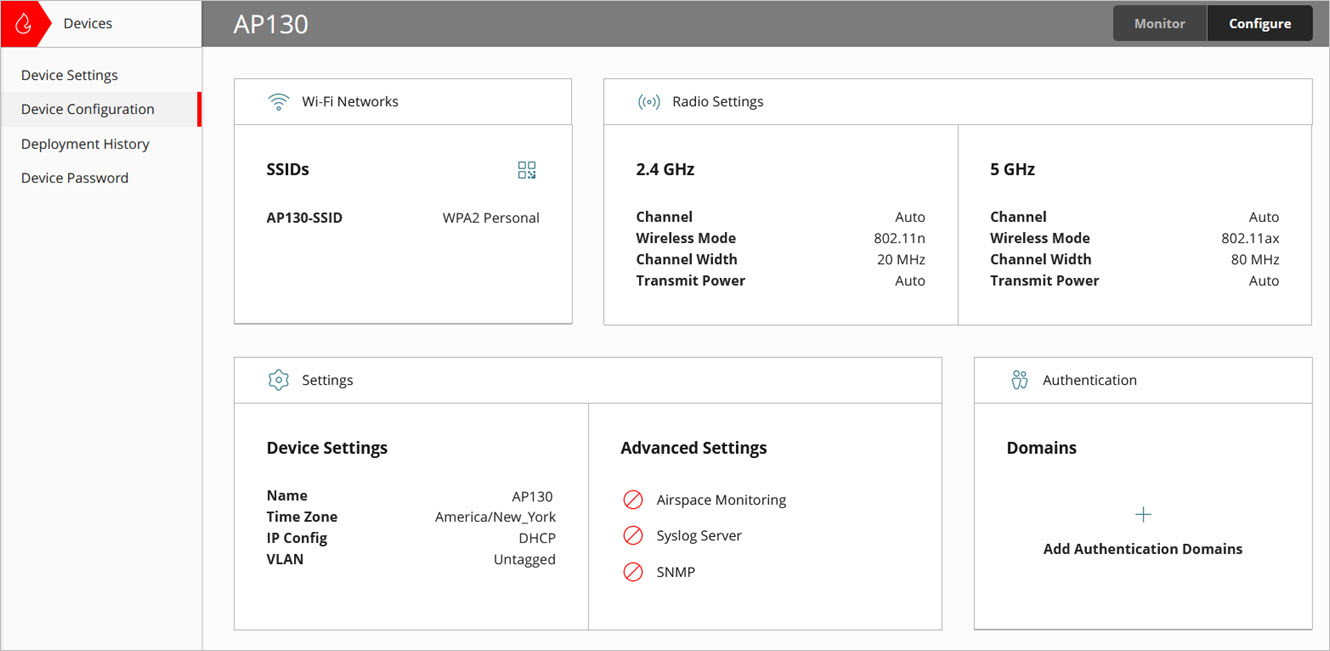Select Deployment History in the sidebar

click(85, 143)
